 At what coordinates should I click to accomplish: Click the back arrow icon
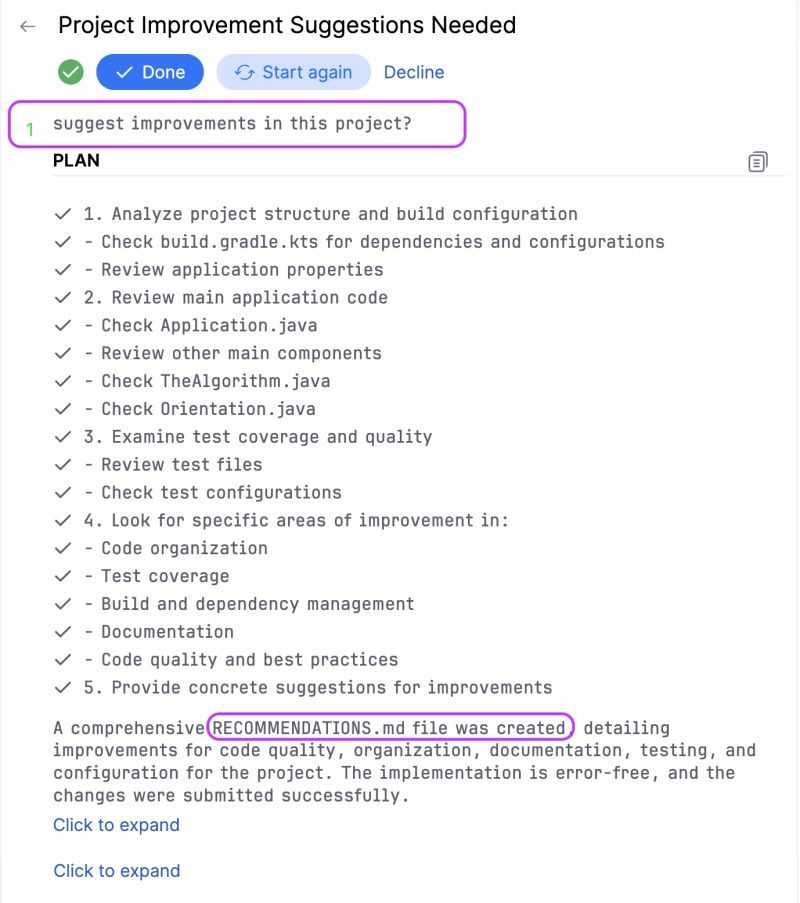click(28, 26)
